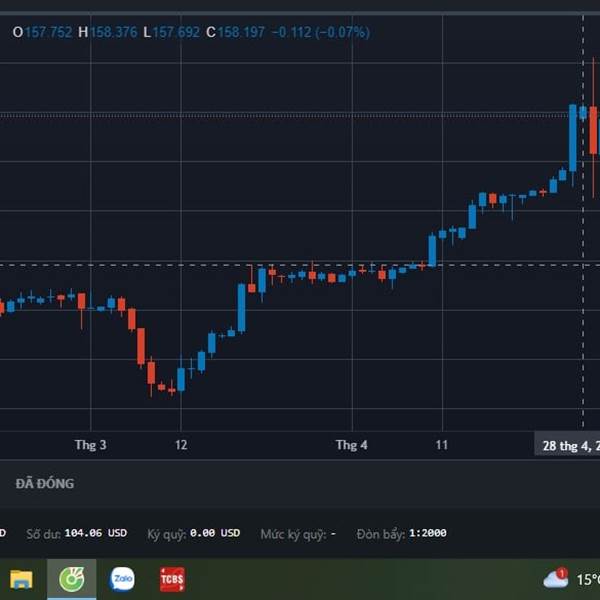Open weather widget in system tray

click(x=572, y=579)
